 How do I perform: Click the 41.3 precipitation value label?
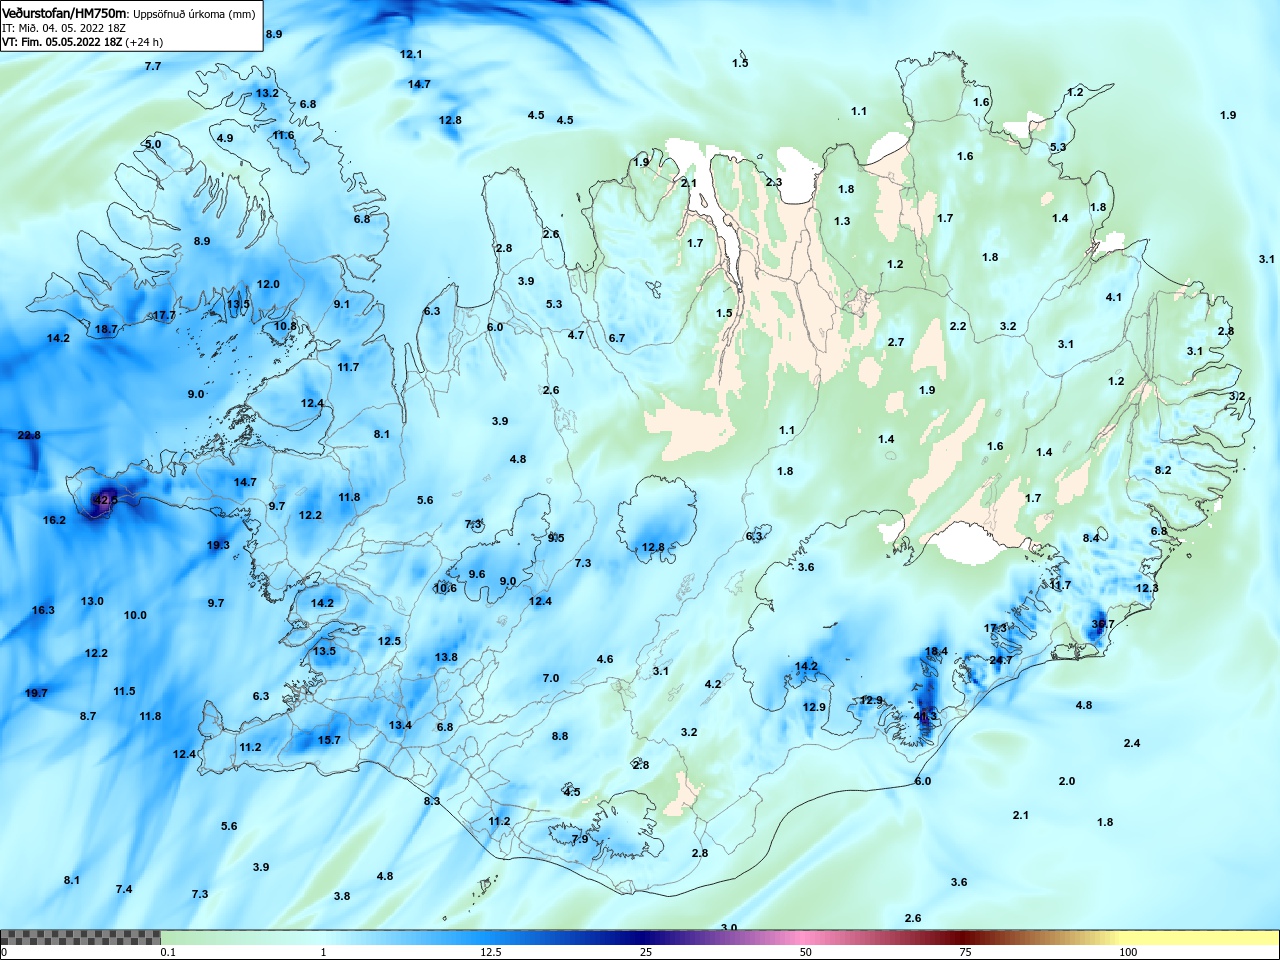point(926,716)
